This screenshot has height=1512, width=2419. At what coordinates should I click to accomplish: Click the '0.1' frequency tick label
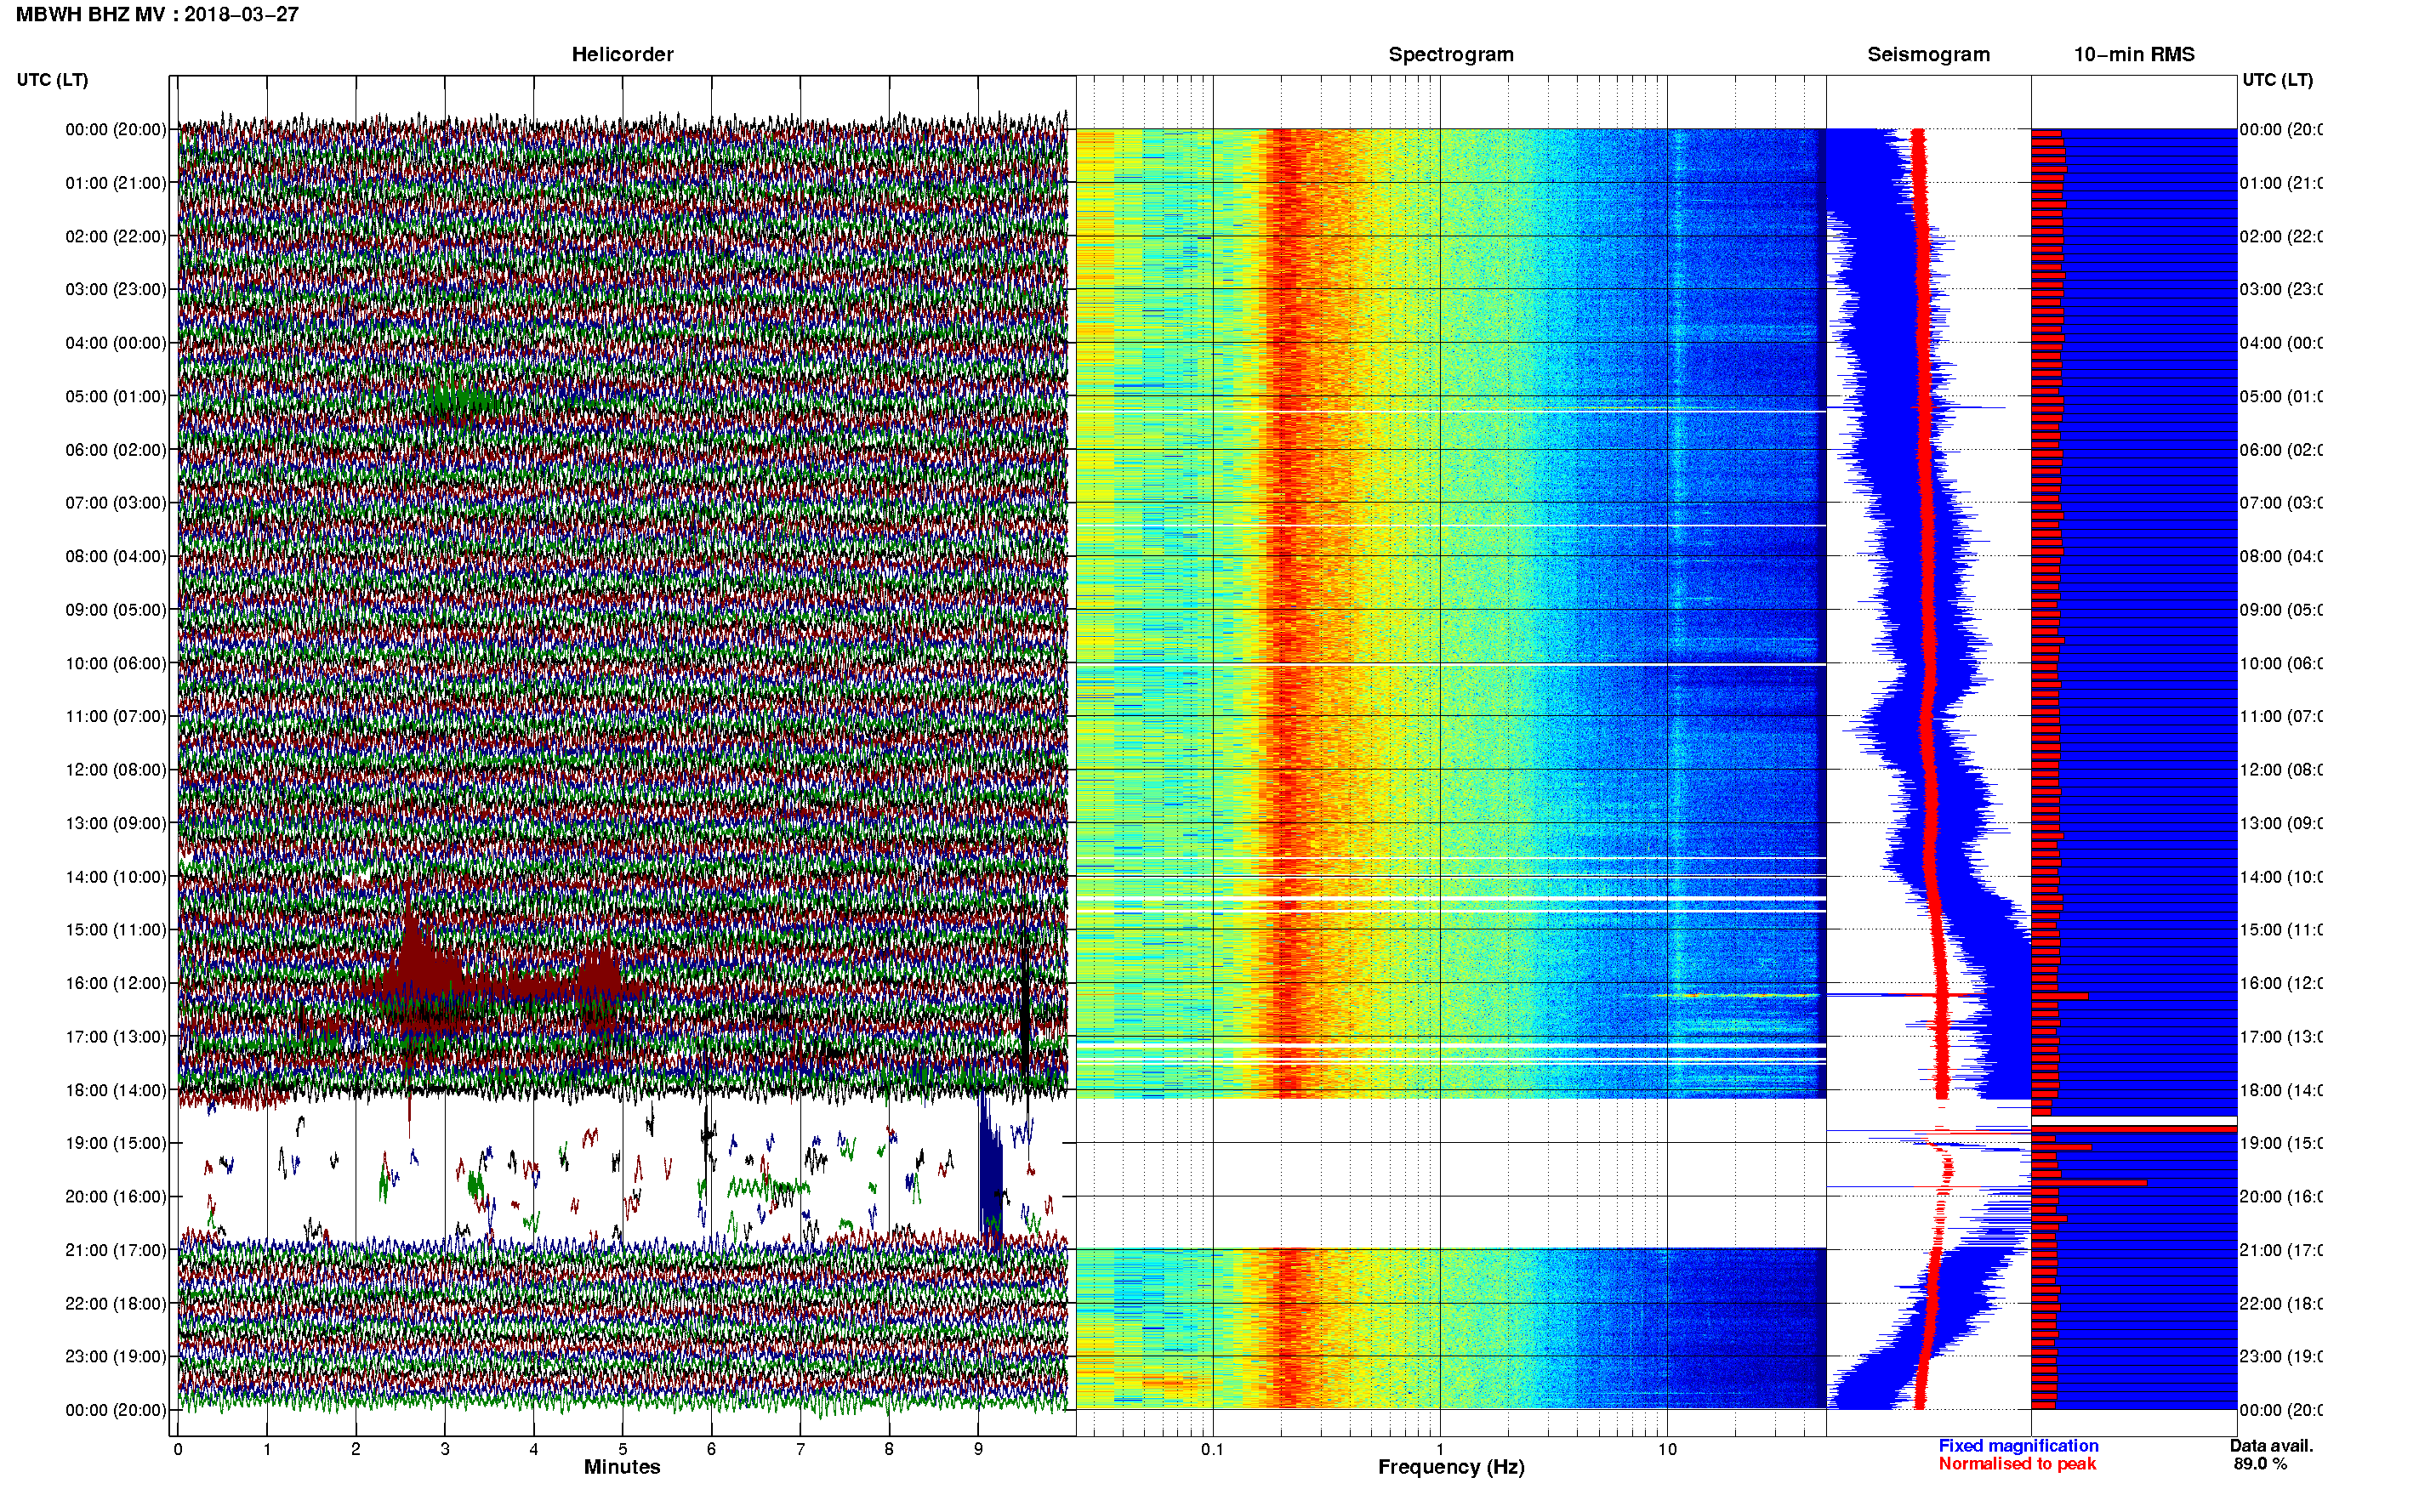click(x=1212, y=1449)
